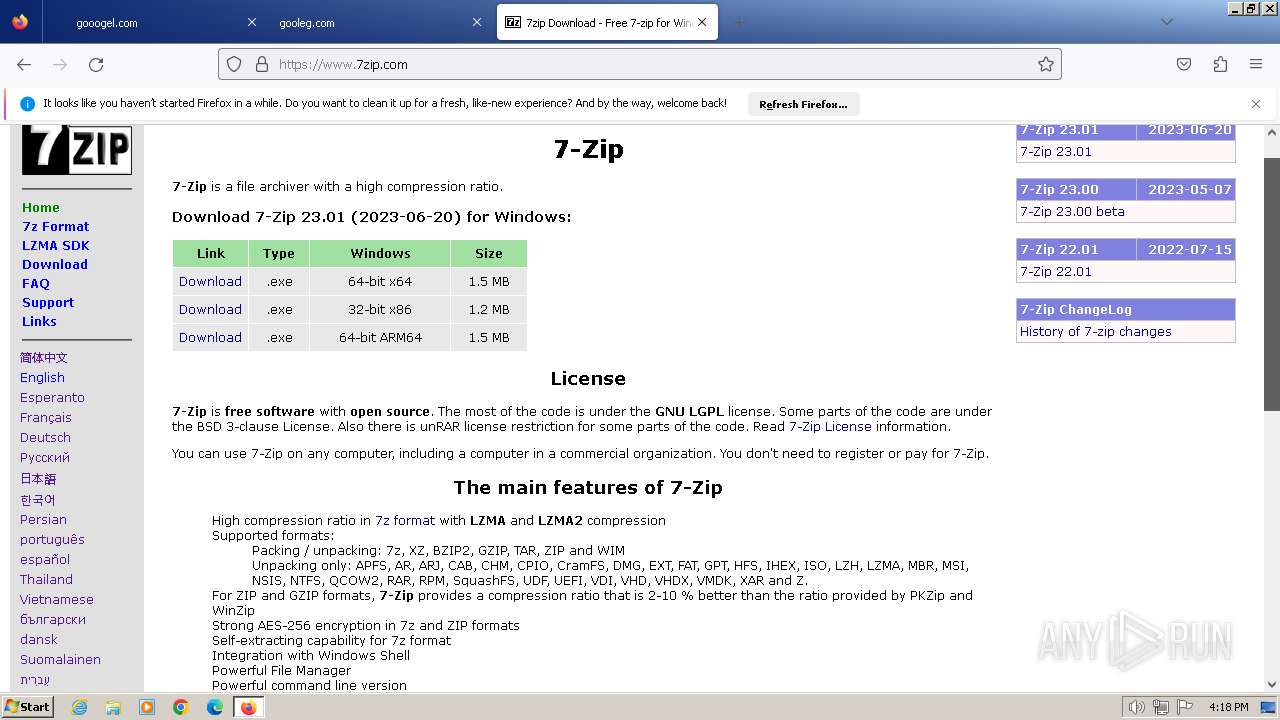The width and height of the screenshot is (1280, 720).
Task: Click the Action Center flag tray icon
Action: click(x=1186, y=707)
